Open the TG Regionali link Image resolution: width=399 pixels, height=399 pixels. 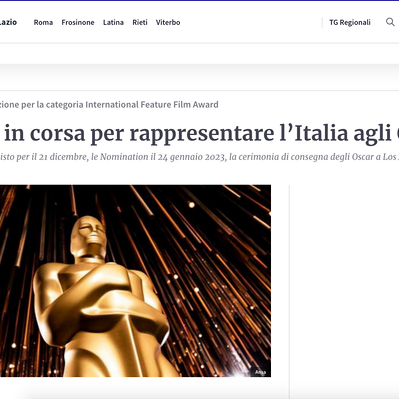(350, 22)
